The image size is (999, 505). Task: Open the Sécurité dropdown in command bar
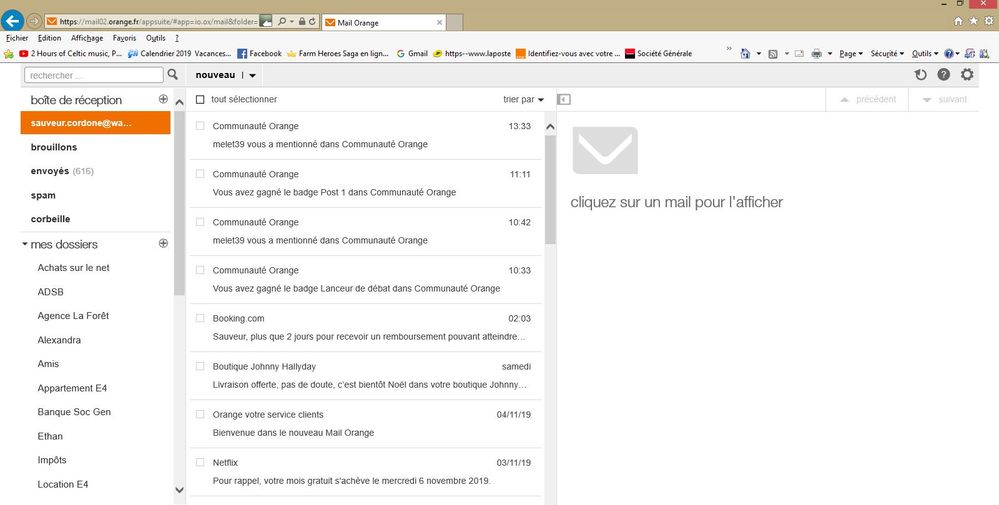point(887,53)
